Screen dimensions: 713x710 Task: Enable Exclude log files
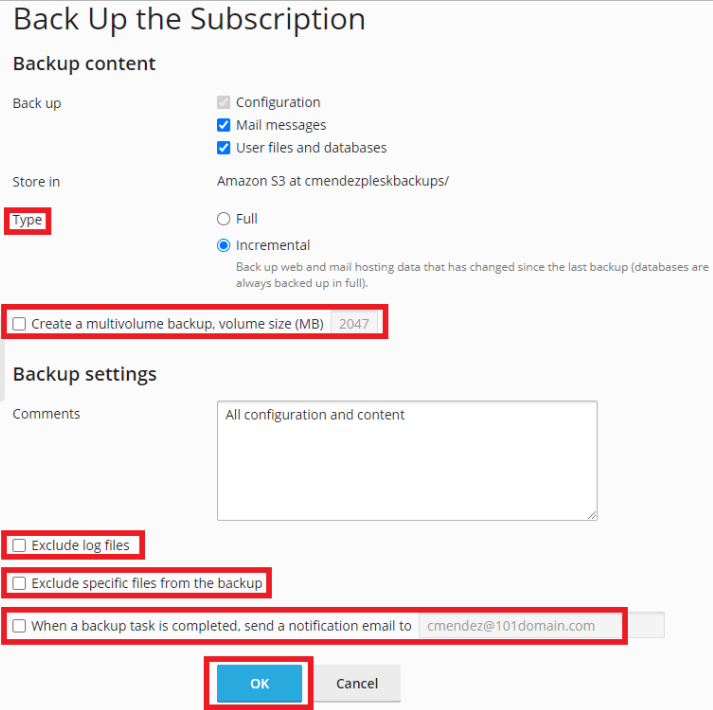point(20,546)
